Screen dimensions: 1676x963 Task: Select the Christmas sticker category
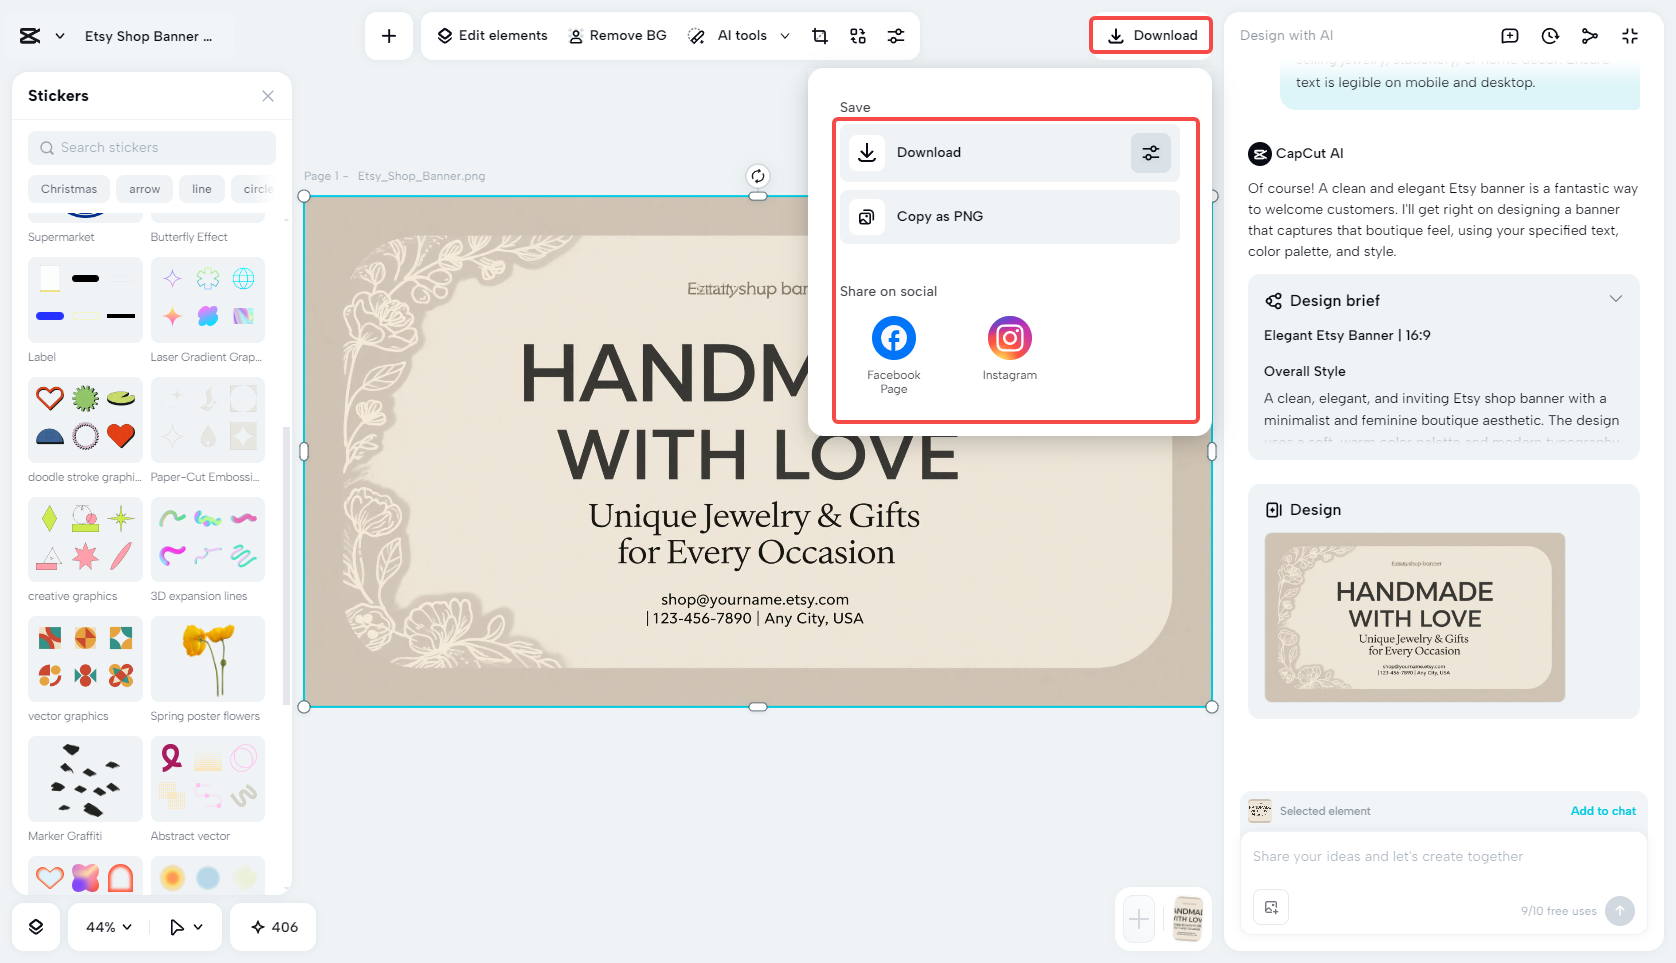coord(68,188)
